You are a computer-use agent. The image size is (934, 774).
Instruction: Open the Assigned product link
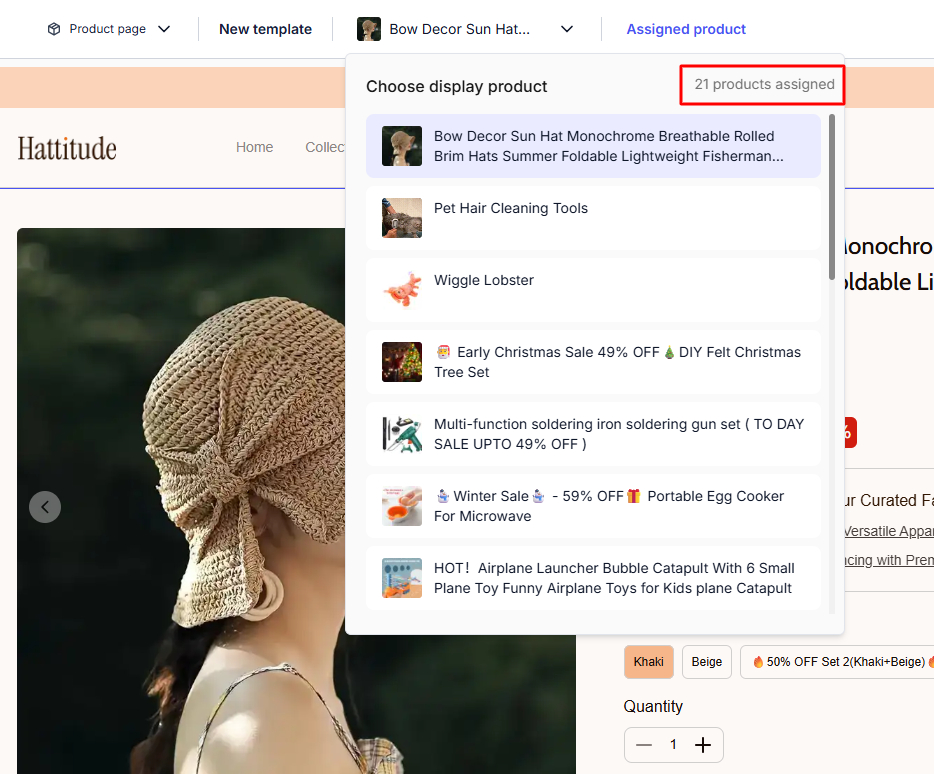click(x=686, y=29)
